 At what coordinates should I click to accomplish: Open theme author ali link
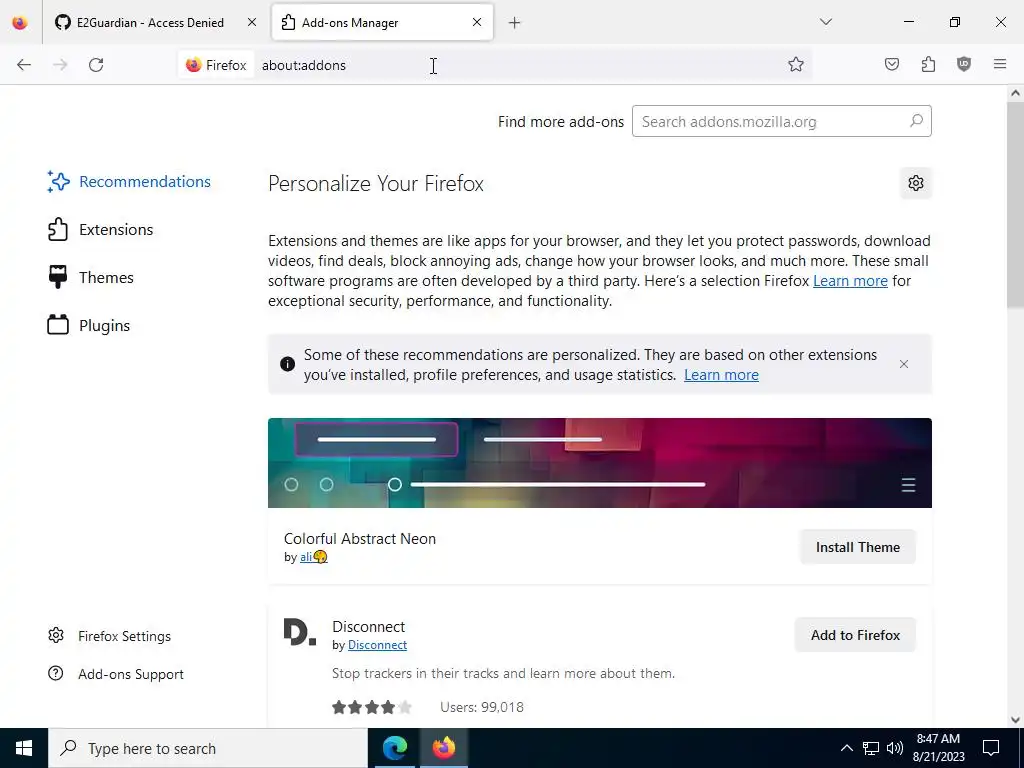click(313, 557)
